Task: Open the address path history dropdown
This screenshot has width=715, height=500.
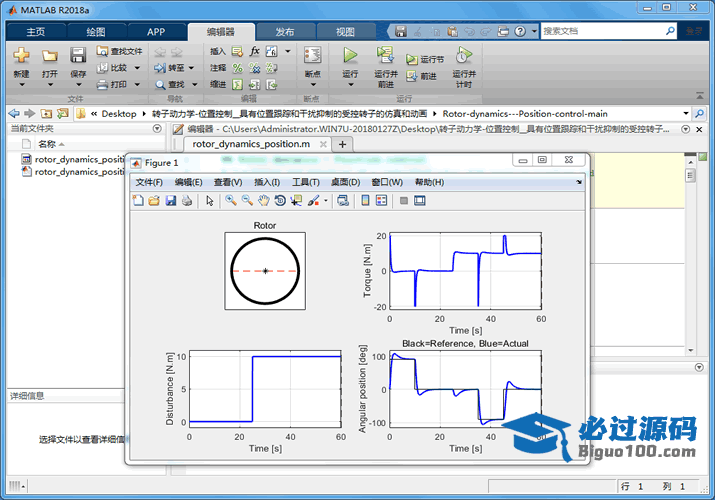Action: (686, 113)
